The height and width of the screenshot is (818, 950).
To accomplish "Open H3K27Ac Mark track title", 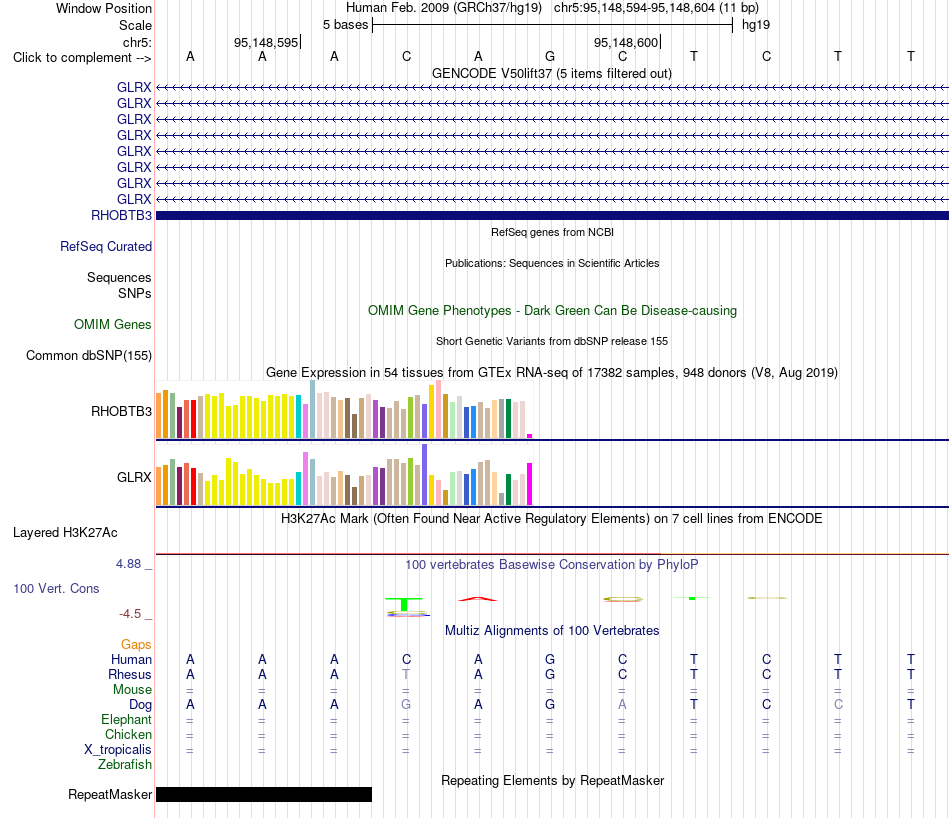I will click(x=552, y=519).
